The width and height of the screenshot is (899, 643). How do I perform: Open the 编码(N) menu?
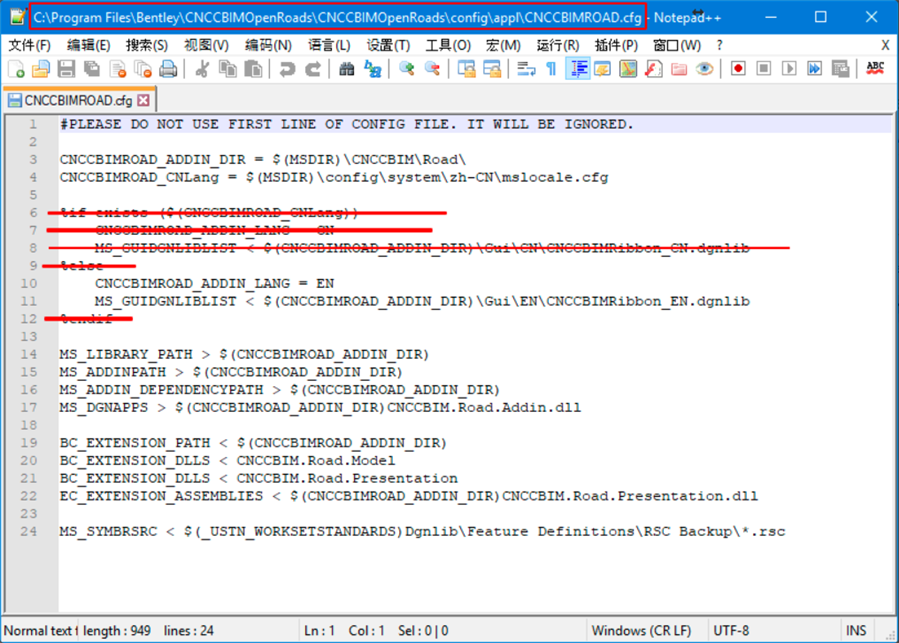pos(268,45)
